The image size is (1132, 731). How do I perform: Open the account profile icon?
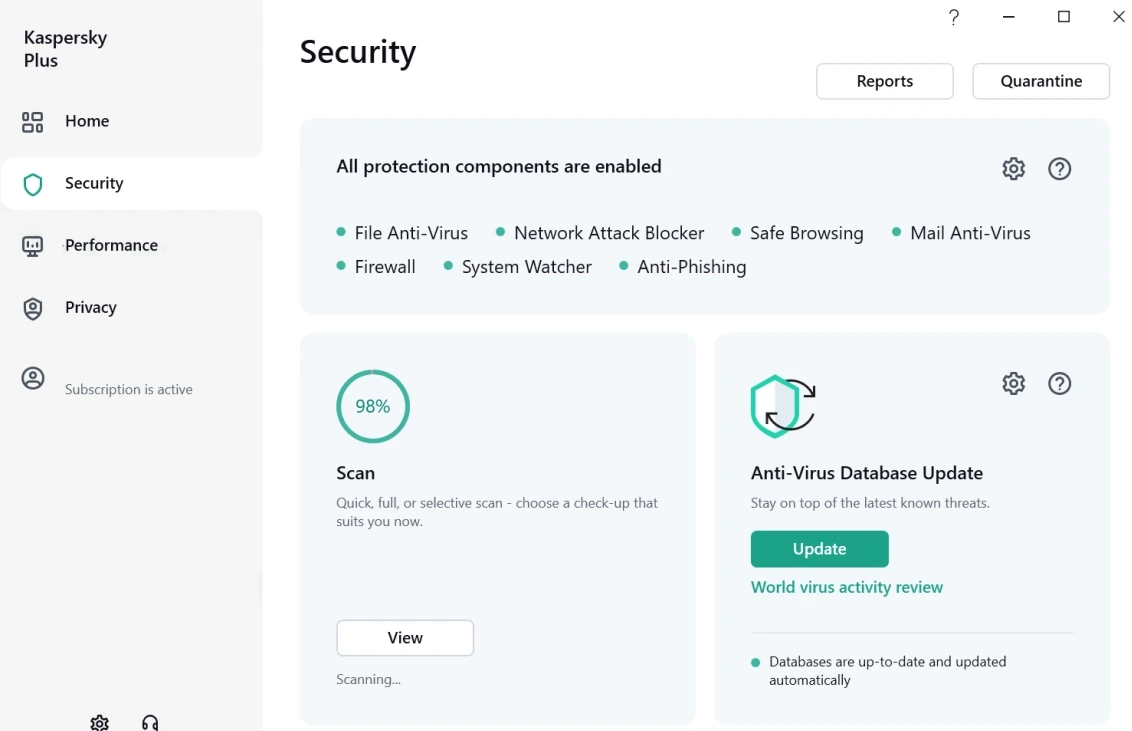coord(32,378)
